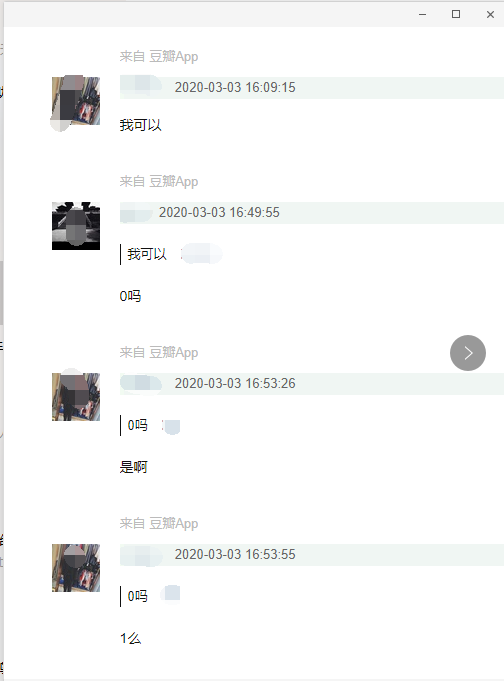The width and height of the screenshot is (504, 681).
Task: Click blurred username beside 16:49:55 timestamp
Action: click(x=136, y=212)
